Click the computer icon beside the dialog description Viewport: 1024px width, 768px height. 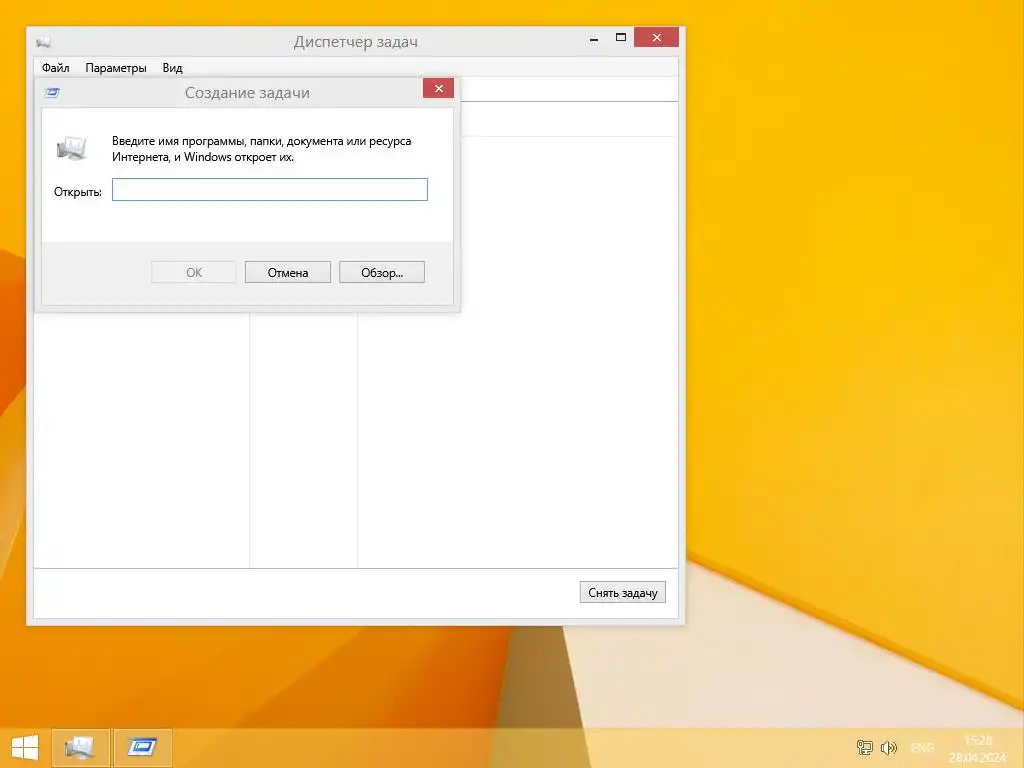point(71,148)
